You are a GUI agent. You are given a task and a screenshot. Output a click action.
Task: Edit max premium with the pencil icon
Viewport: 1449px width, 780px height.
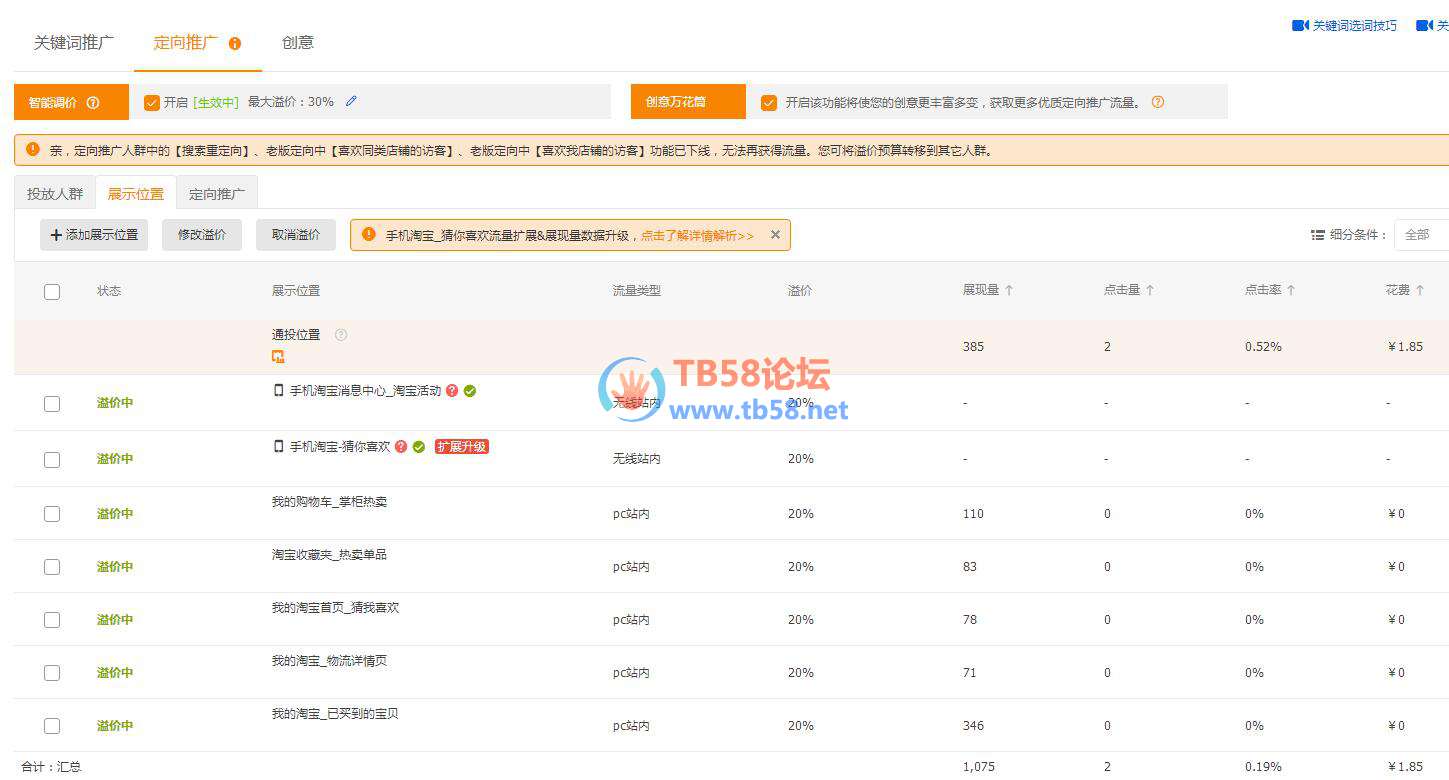tap(350, 101)
